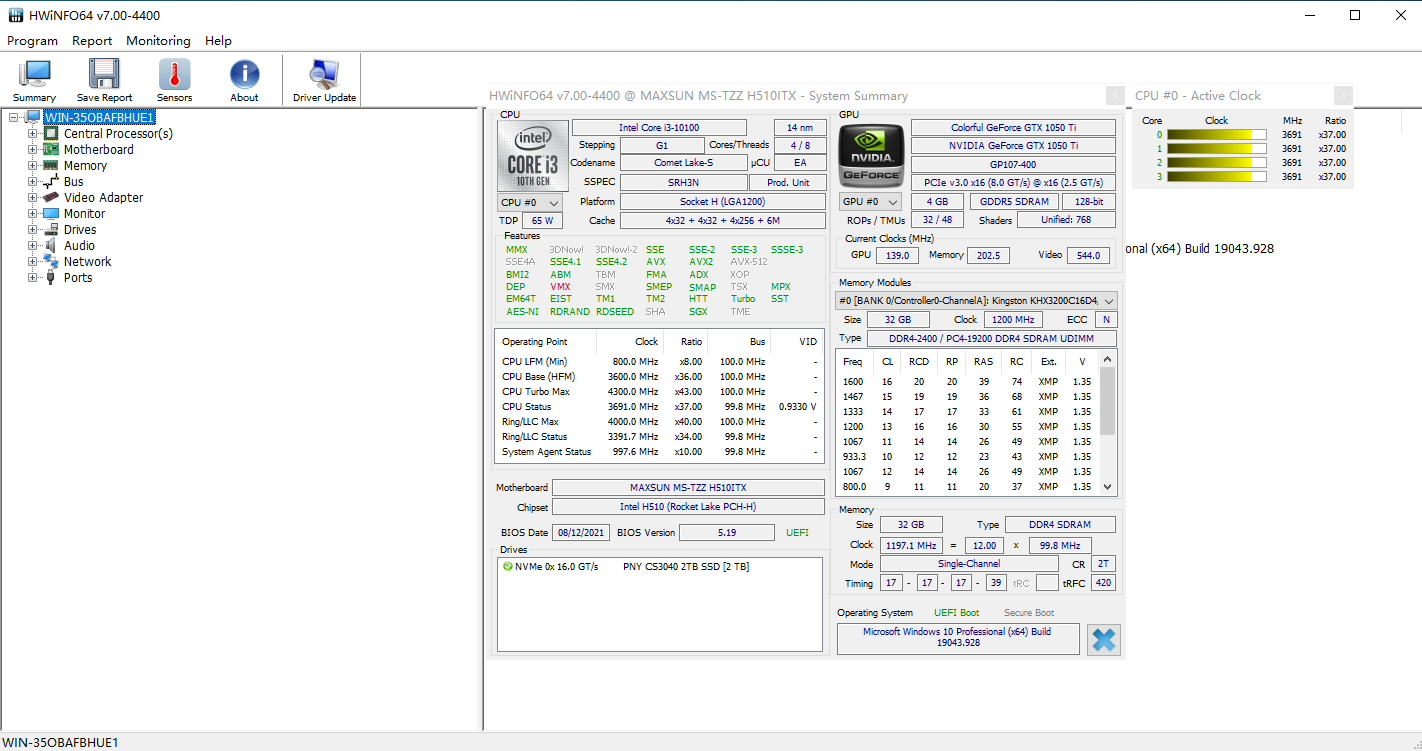Open the Monitoring menu

(158, 41)
